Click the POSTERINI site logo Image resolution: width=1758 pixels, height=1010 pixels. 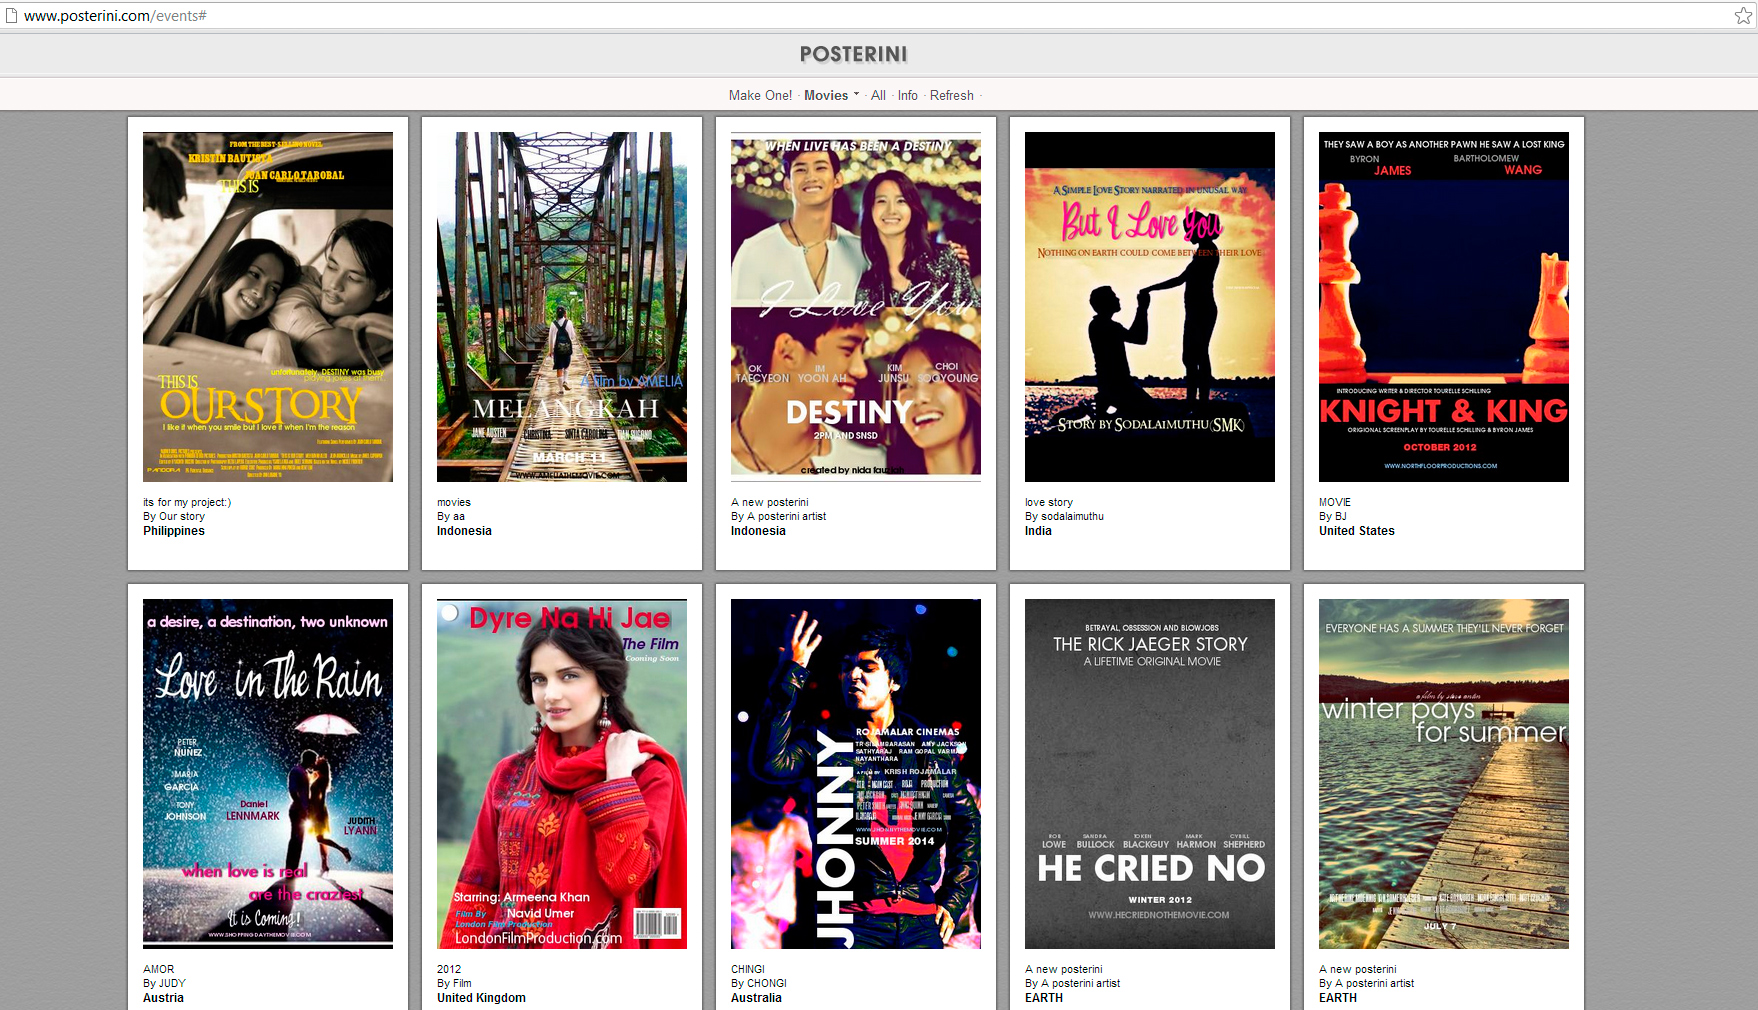[x=853, y=54]
